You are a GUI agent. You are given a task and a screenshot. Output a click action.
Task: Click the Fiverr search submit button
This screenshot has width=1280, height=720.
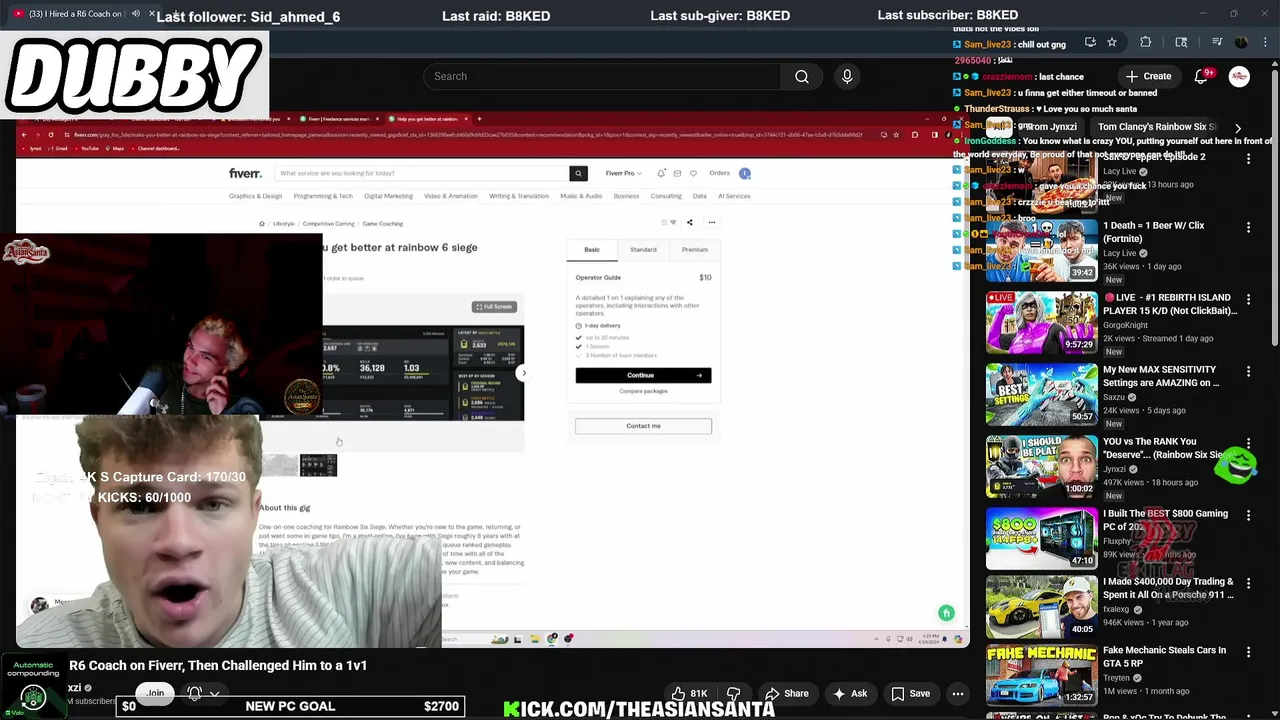tap(577, 173)
